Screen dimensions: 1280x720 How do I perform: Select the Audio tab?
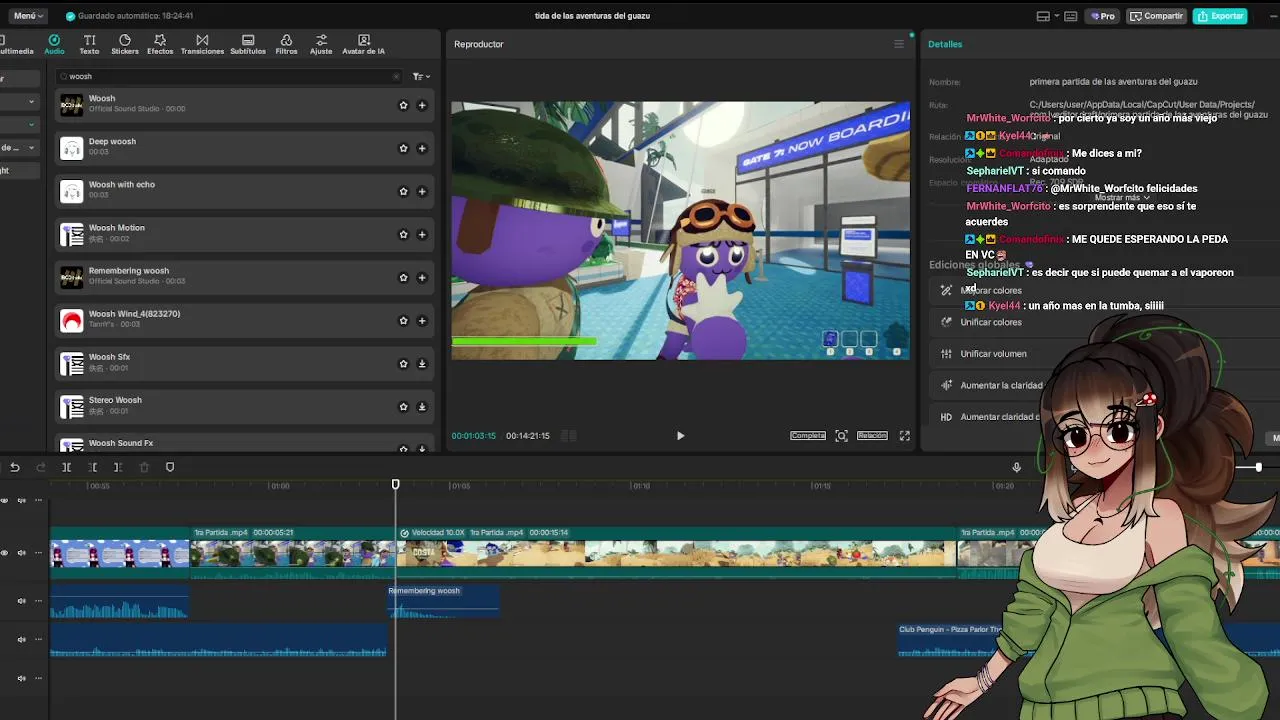click(x=54, y=44)
